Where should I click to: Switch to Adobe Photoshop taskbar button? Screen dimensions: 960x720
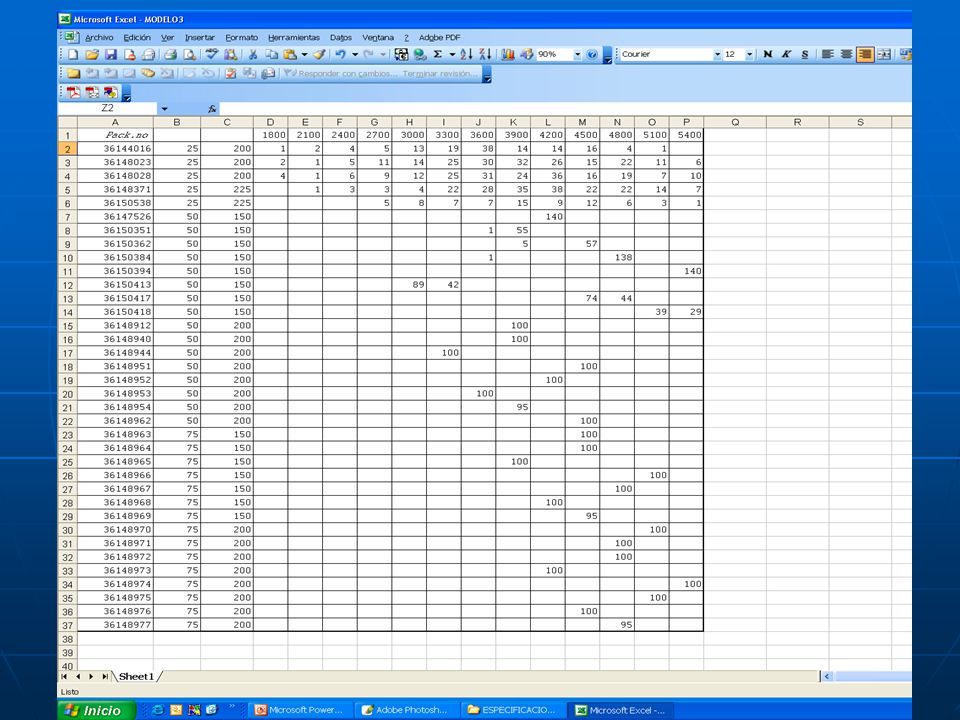pyautogui.click(x=406, y=710)
